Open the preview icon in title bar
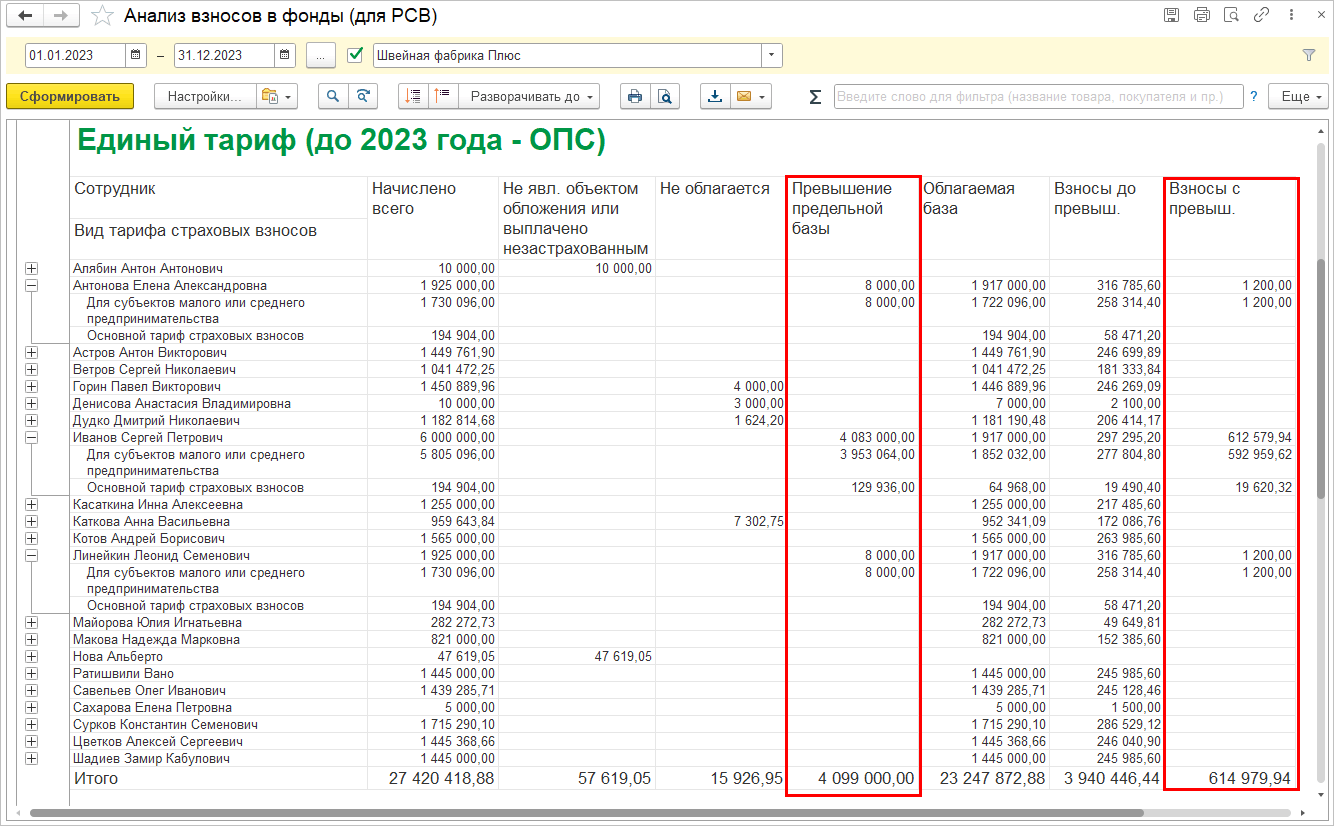This screenshot has width=1334, height=826. [x=1232, y=15]
